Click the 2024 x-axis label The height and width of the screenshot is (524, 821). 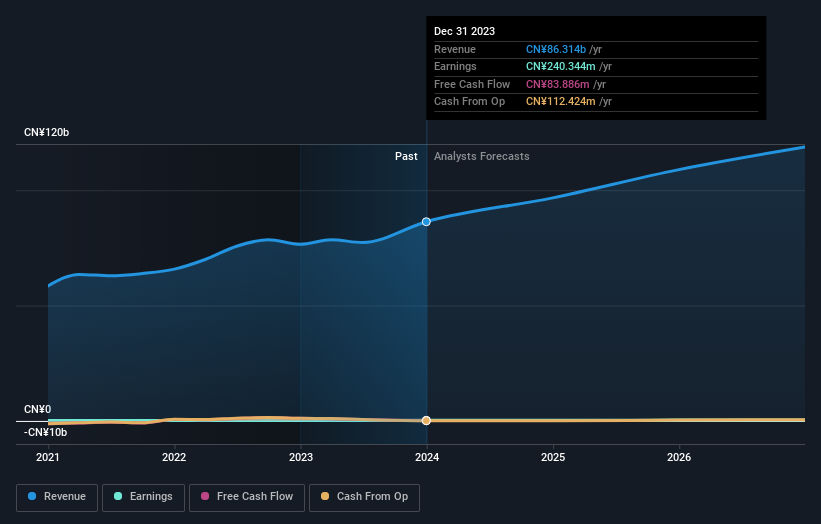pos(427,458)
